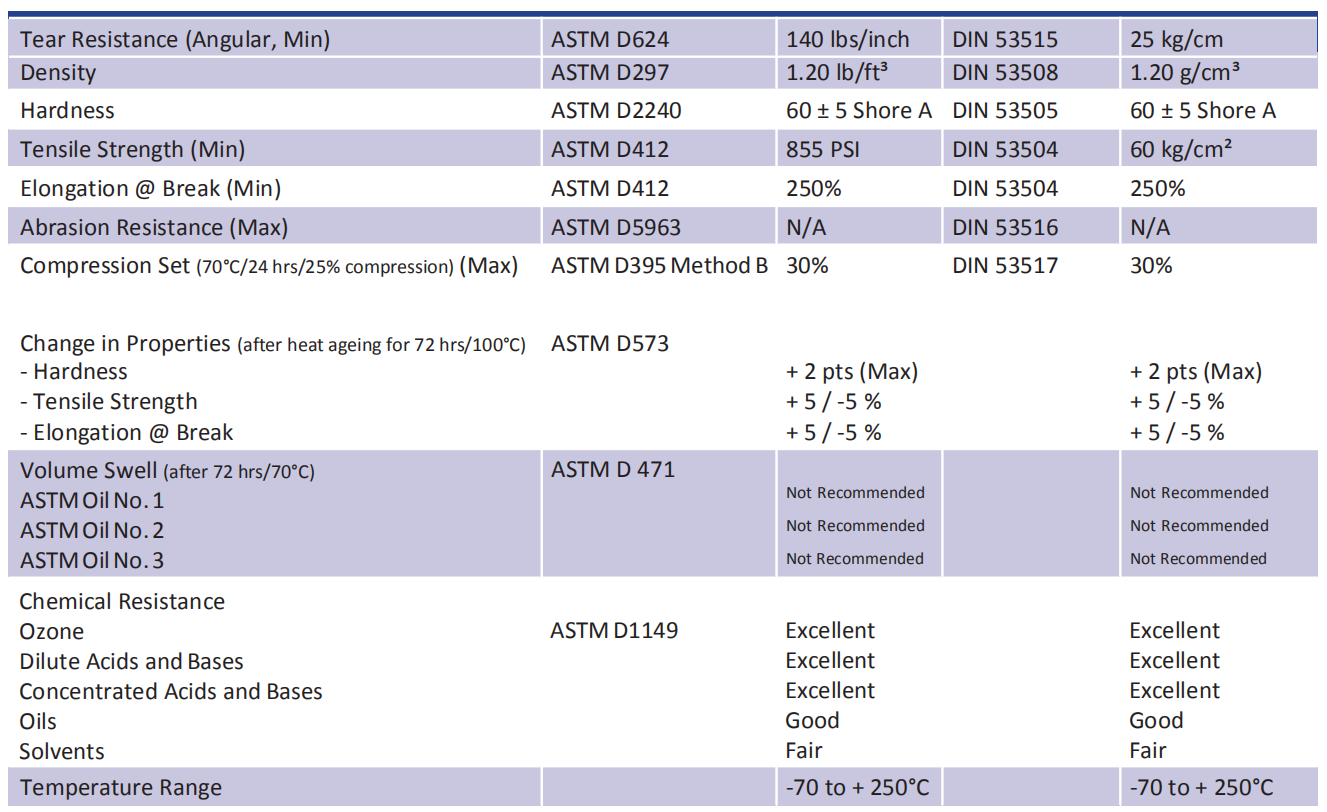1327x812 pixels.
Task: Click the "Elongation @ Break (Min)" row label
Action: tap(150, 188)
